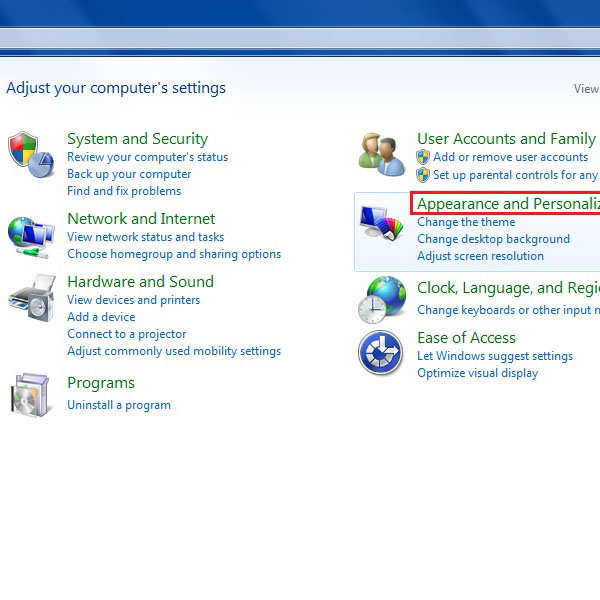Screen dimensions: 600x600
Task: Open Set up parental controls link
Action: [x=516, y=175]
